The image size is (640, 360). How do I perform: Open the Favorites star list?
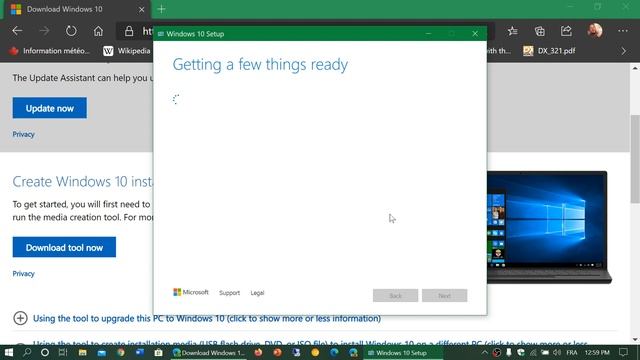point(513,31)
